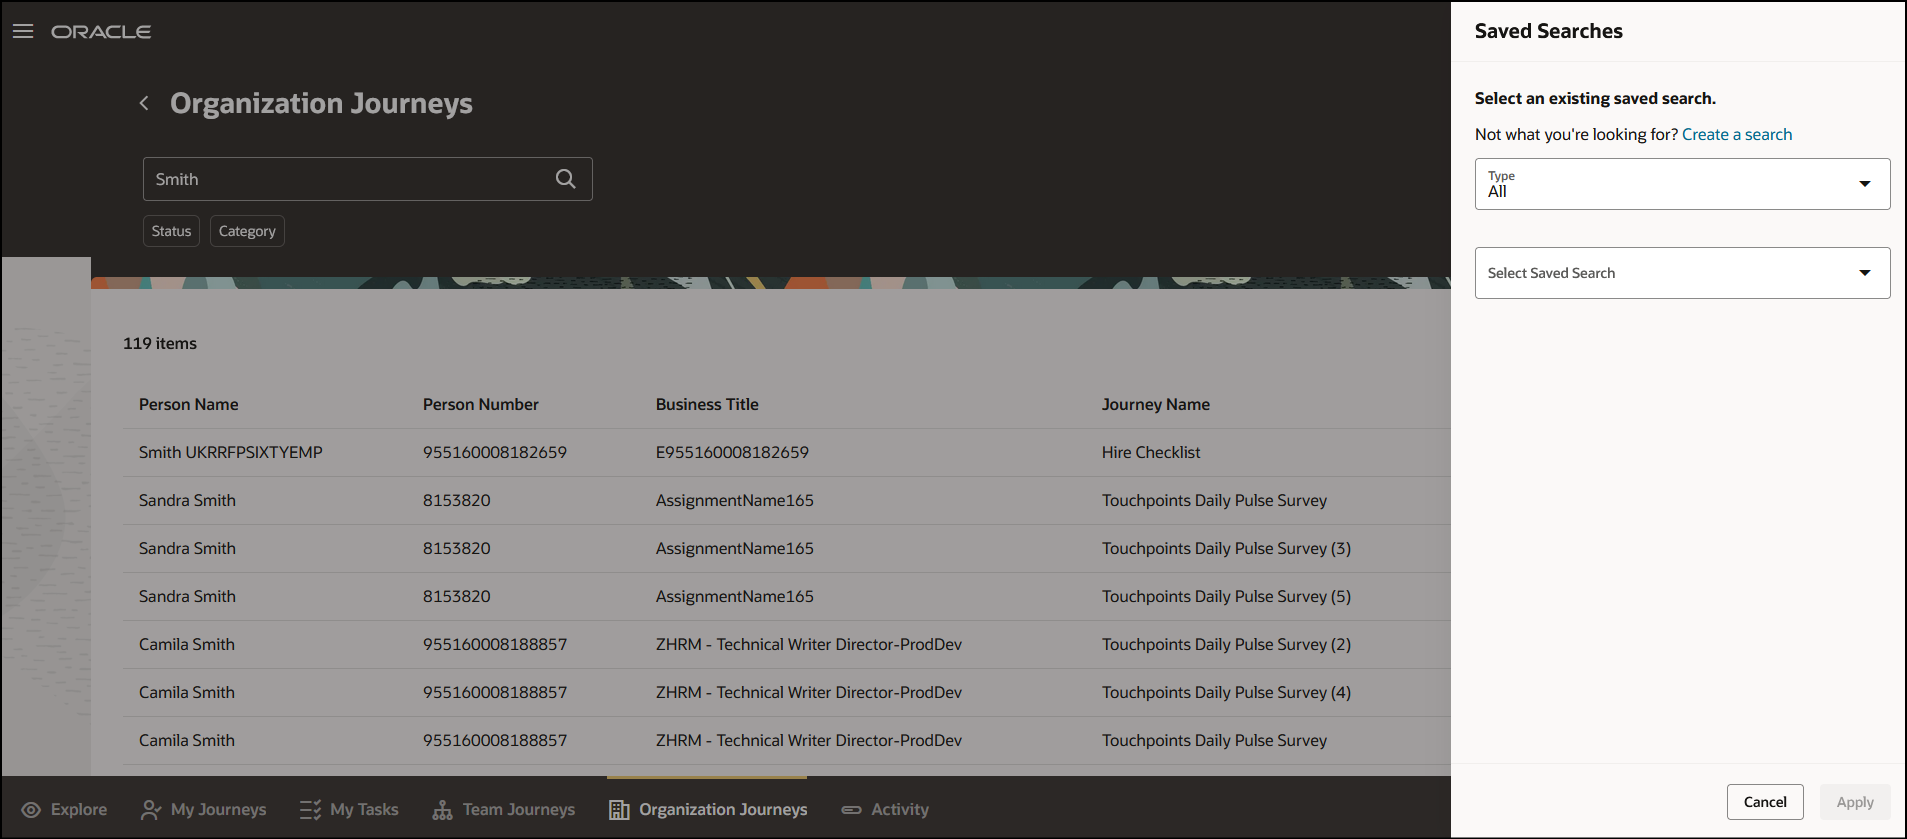Open the Type dropdown set to All
Viewport: 1907px width, 839px height.
click(1682, 184)
